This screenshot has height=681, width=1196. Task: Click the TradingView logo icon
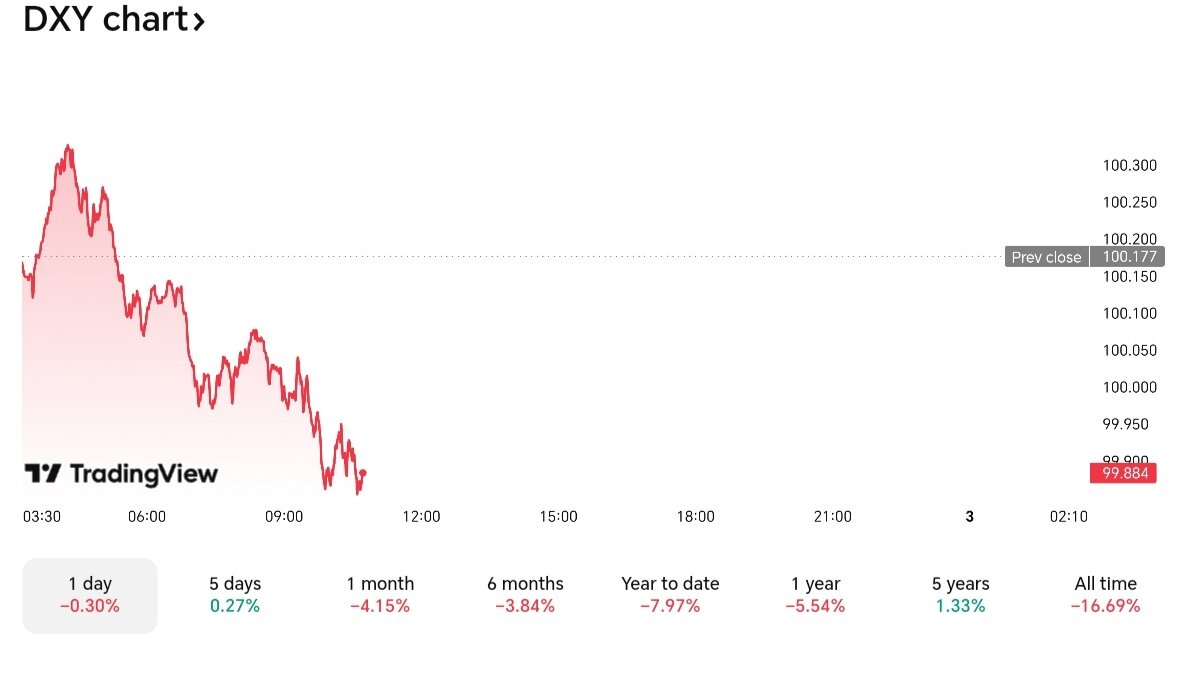point(43,474)
